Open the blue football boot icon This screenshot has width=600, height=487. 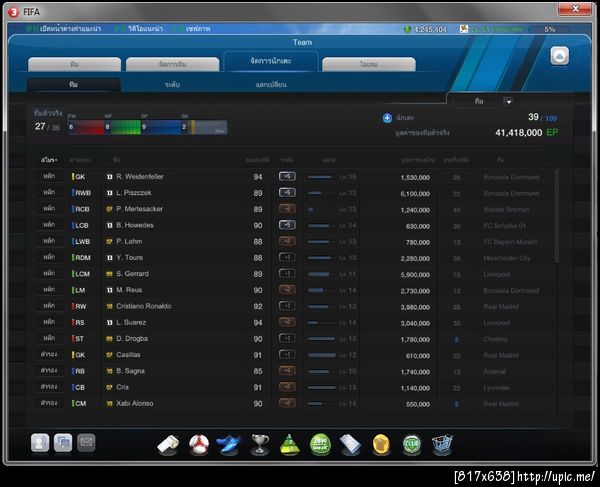pyautogui.click(x=228, y=445)
